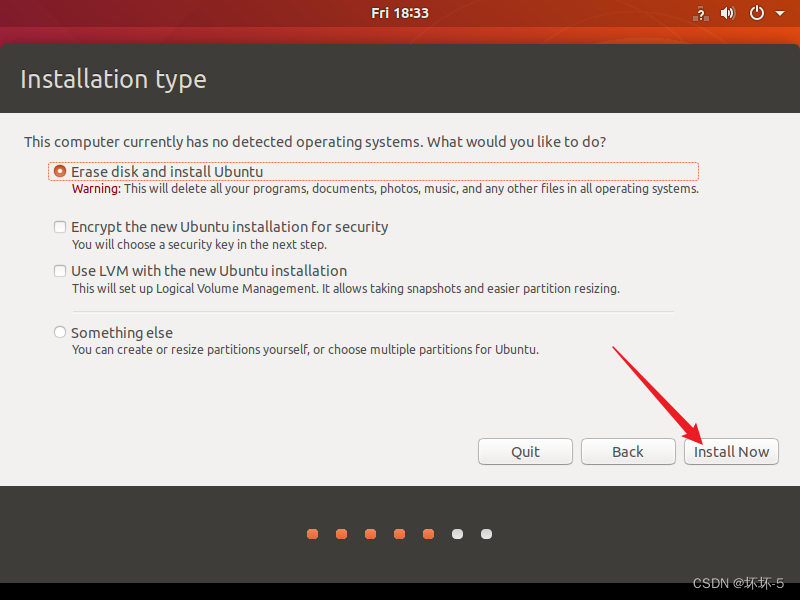Click the 'no detected operating systems' question text
Viewport: 800px width, 600px height.
point(315,142)
